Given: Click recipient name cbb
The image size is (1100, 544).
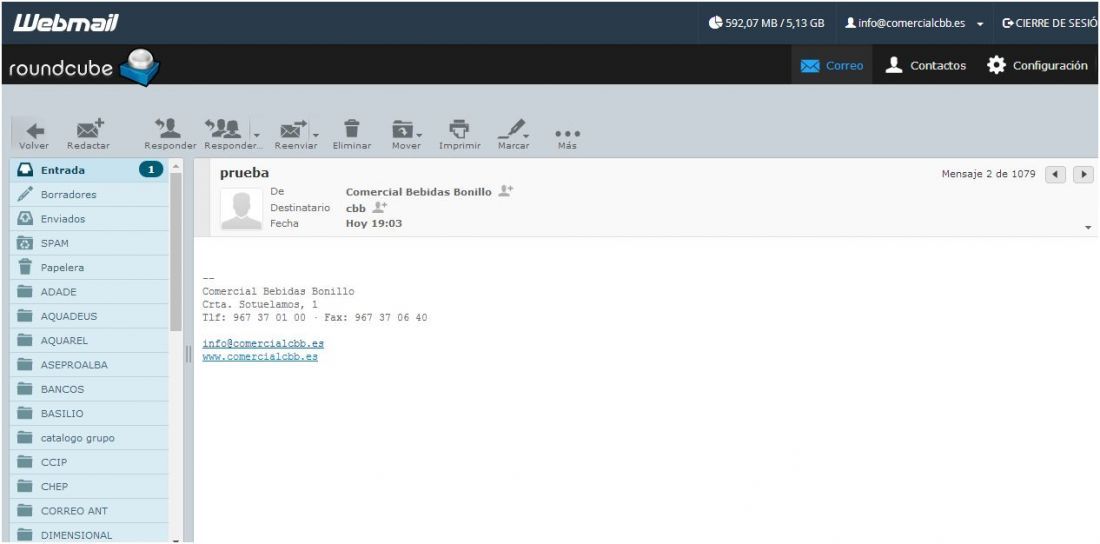Looking at the screenshot, I should tap(356, 208).
